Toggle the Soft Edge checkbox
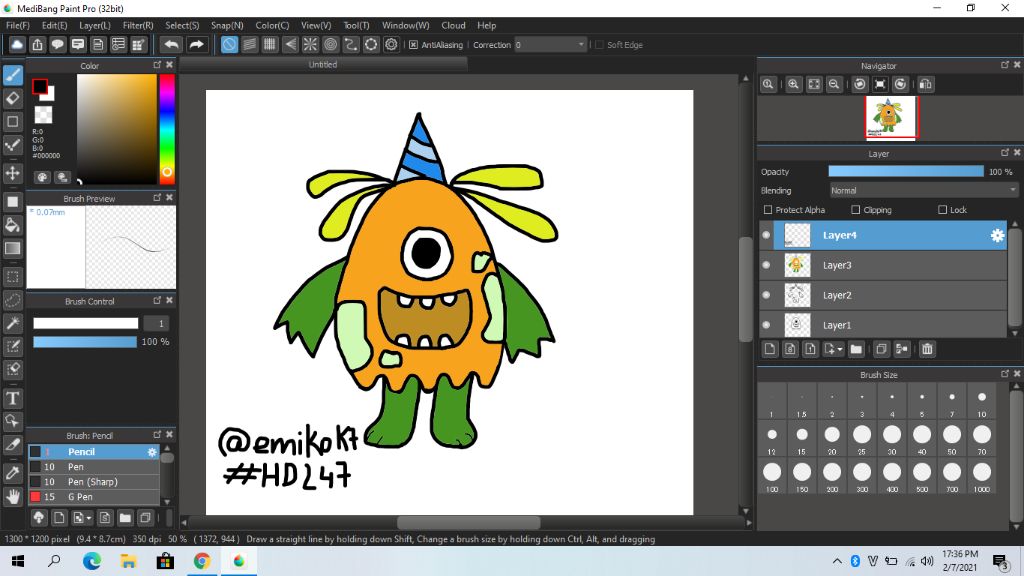1024x576 pixels. click(x=600, y=45)
